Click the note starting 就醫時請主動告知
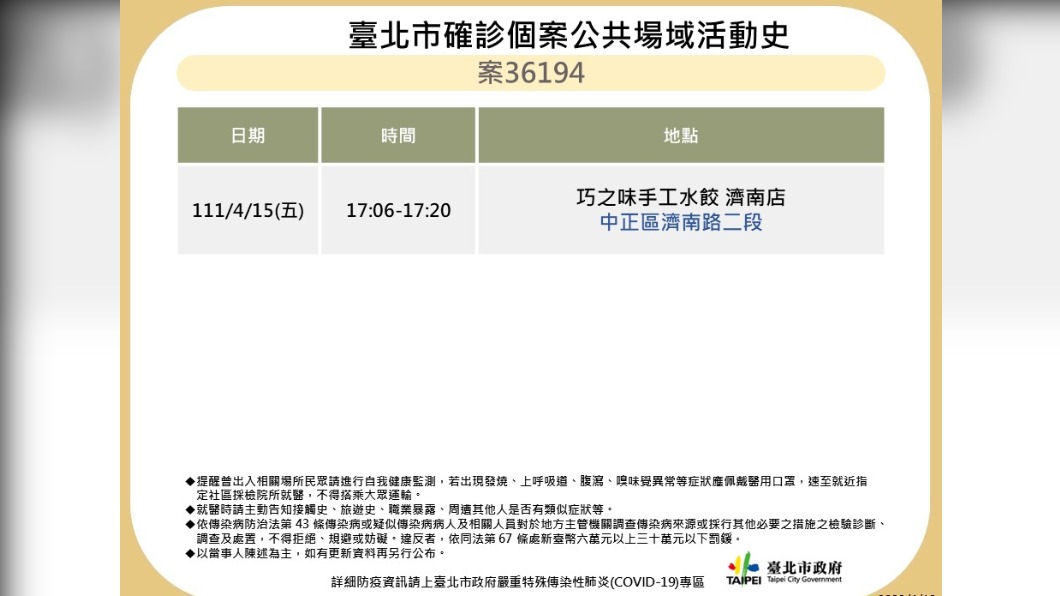This screenshot has height=596, width=1060. [x=399, y=510]
